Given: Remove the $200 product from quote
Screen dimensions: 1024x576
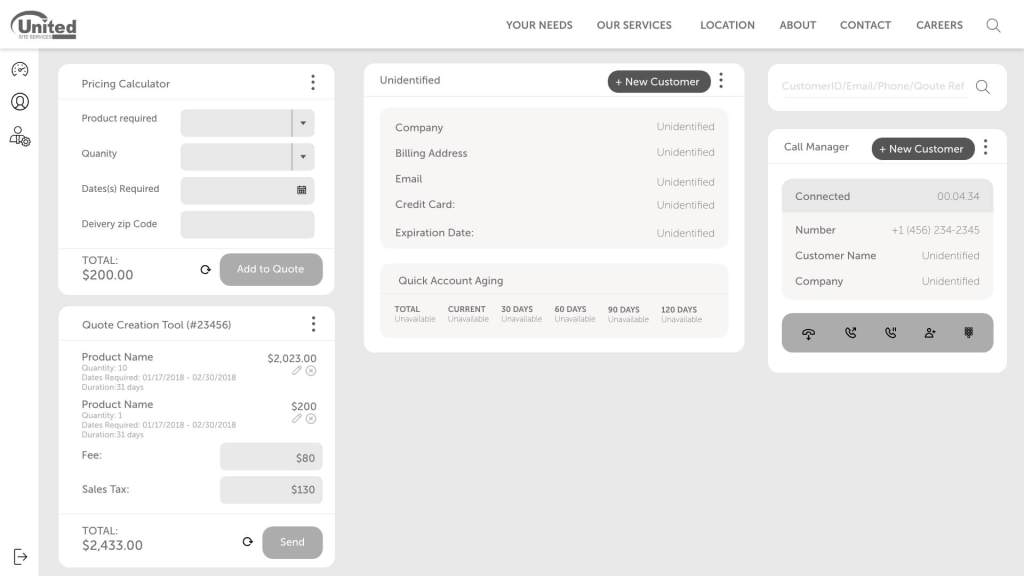Looking at the screenshot, I should click(311, 419).
